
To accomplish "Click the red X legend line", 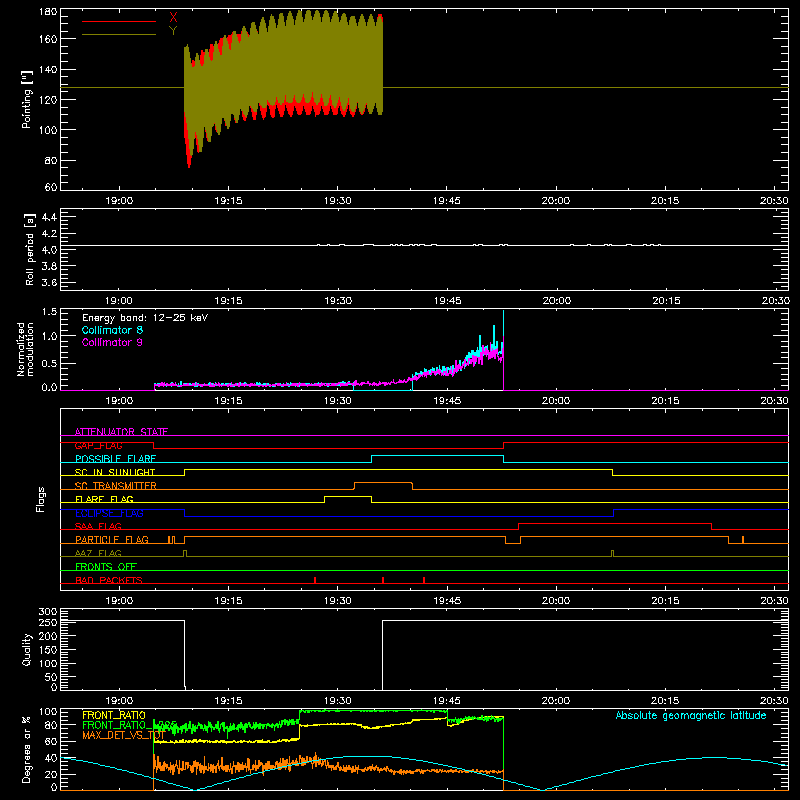I will click(119, 21).
